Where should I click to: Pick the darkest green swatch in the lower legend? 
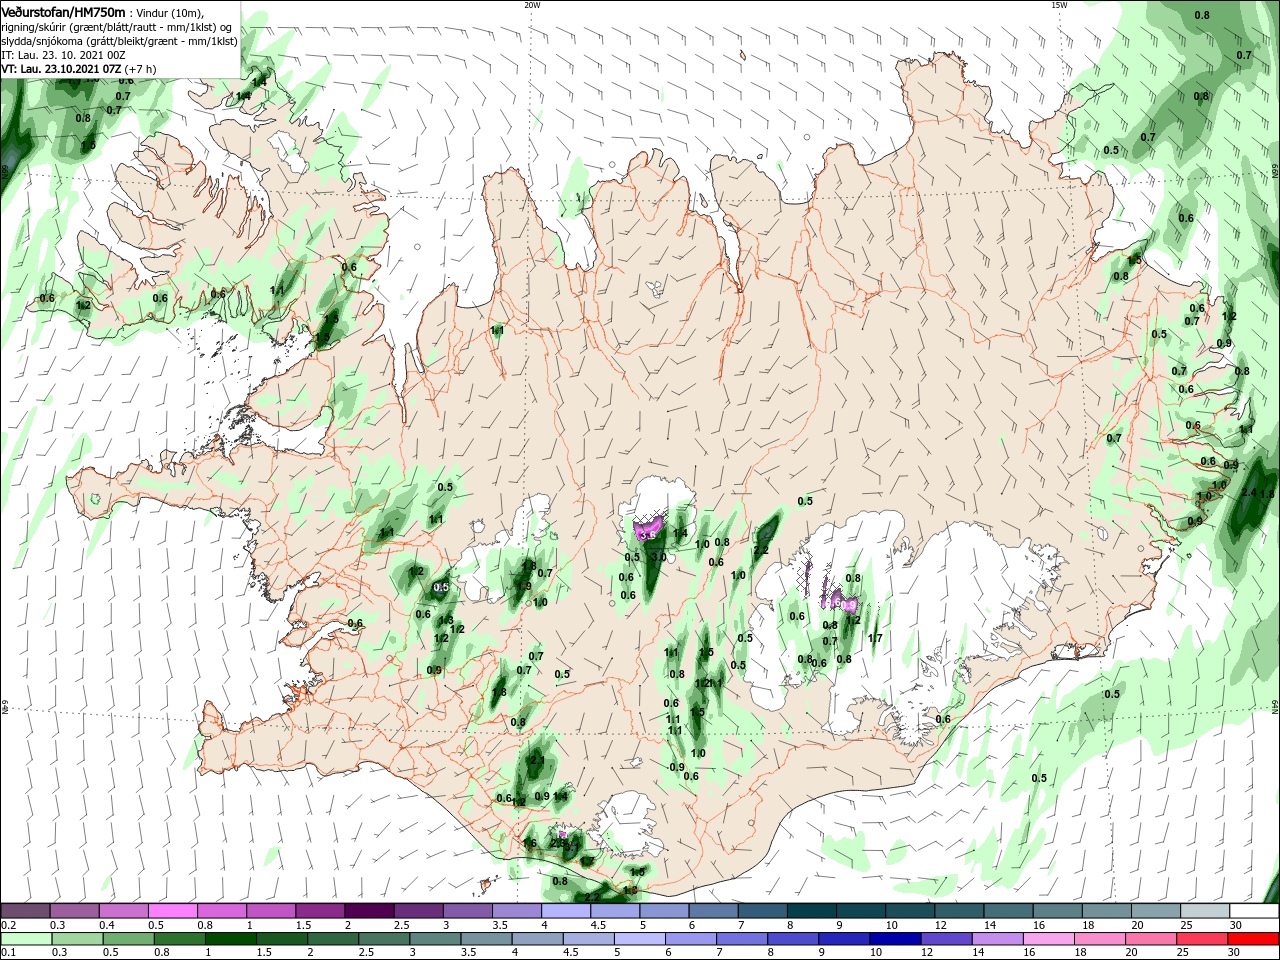tap(231, 939)
